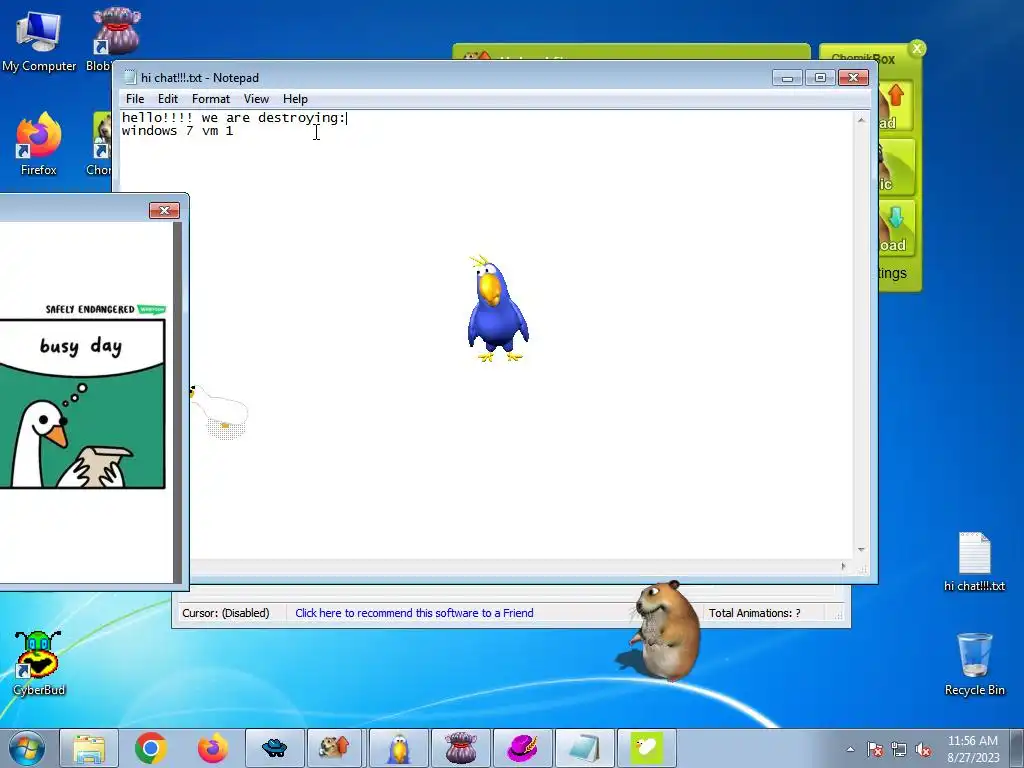The width and height of the screenshot is (1024, 768).
Task: Open the View menu in Notepad
Action: (x=256, y=99)
